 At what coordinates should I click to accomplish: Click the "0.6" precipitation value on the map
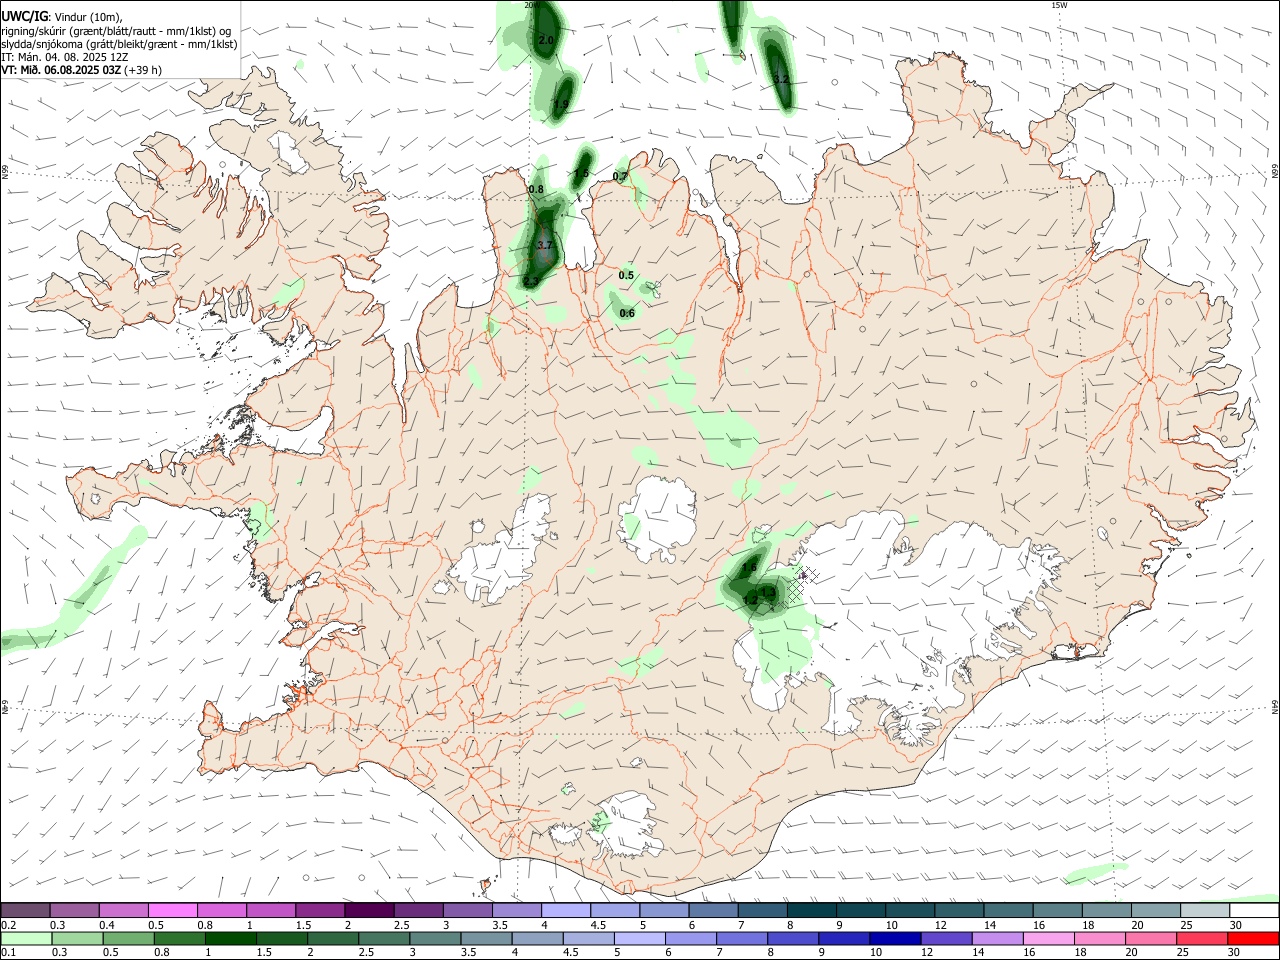(627, 313)
